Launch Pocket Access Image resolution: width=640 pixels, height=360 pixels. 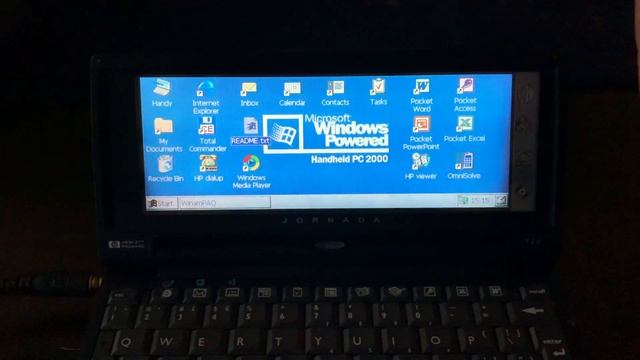coord(465,95)
